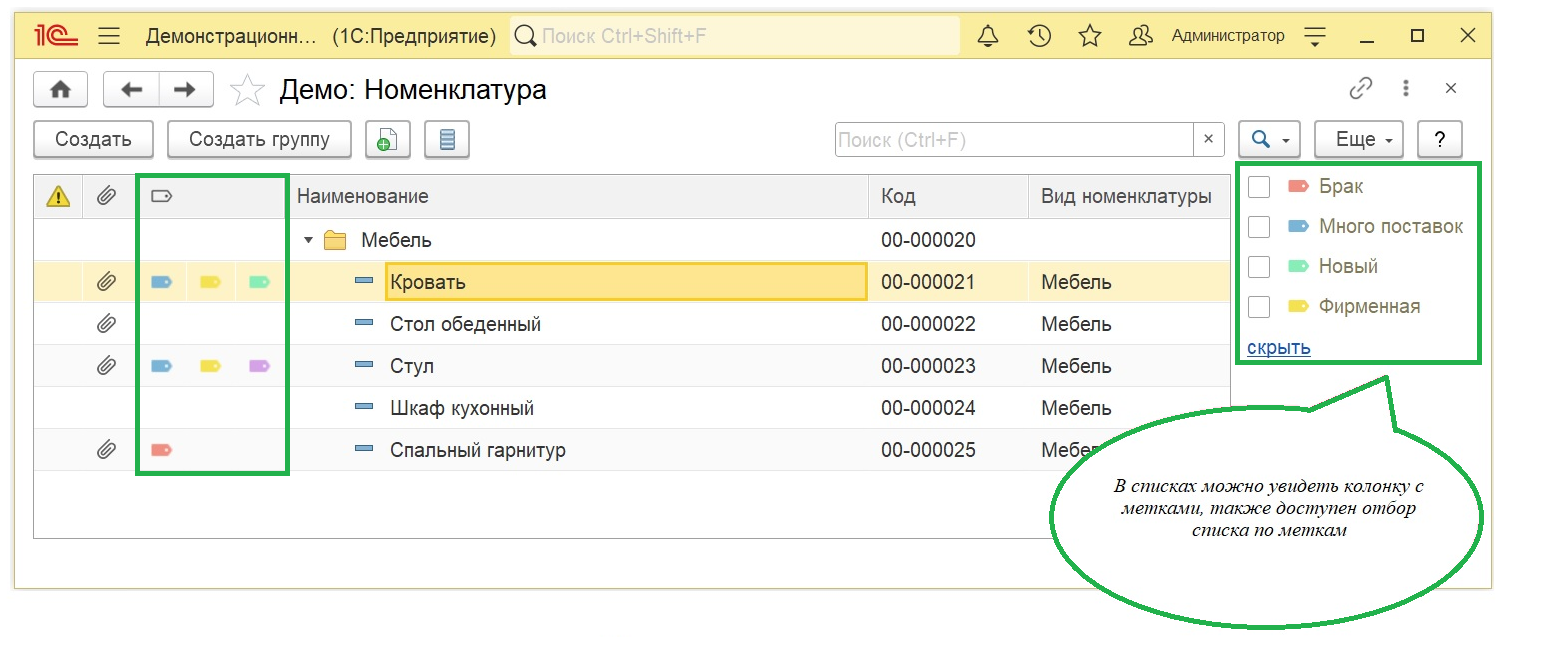Click the red label on Спальный гарнитур
This screenshot has height=656, width=1544.
pos(161,450)
